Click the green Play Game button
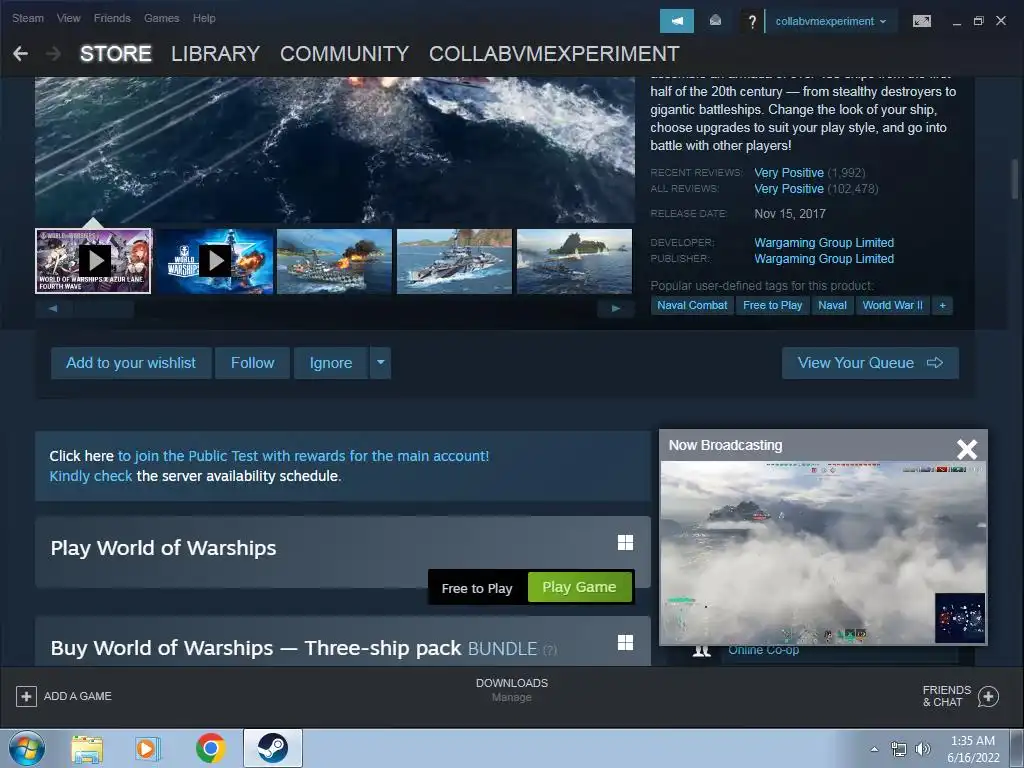1024x768 pixels. pos(579,587)
